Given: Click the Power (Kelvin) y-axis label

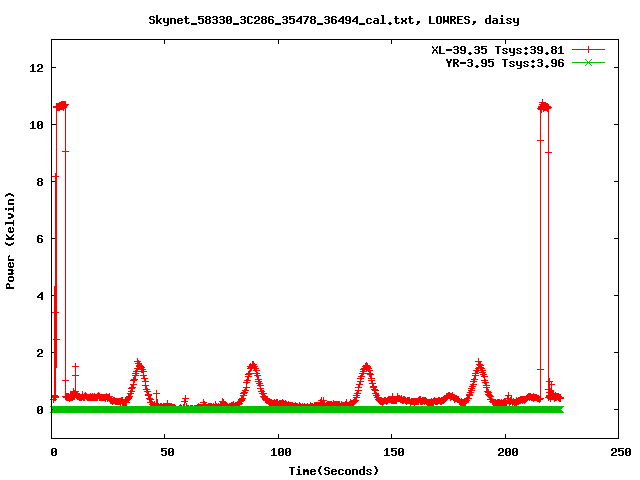Looking at the screenshot, I should coord(10,241).
